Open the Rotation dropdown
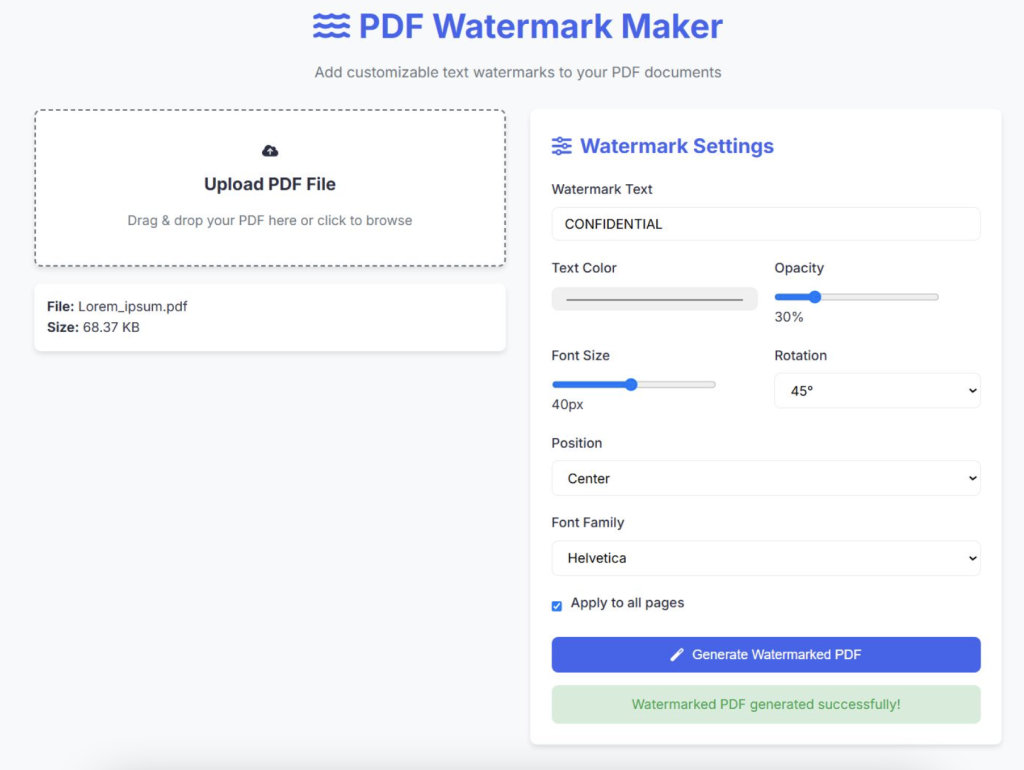The image size is (1024, 770). 876,390
